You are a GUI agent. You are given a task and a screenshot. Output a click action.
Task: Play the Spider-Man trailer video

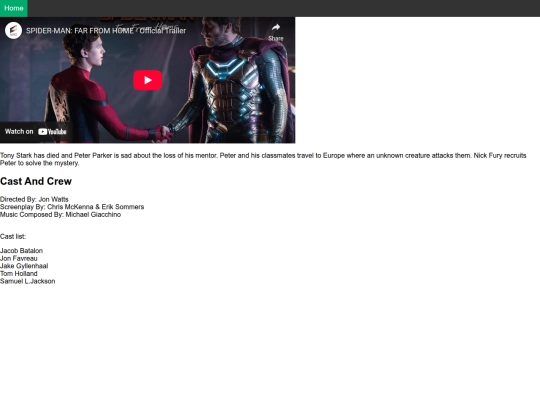pos(148,80)
